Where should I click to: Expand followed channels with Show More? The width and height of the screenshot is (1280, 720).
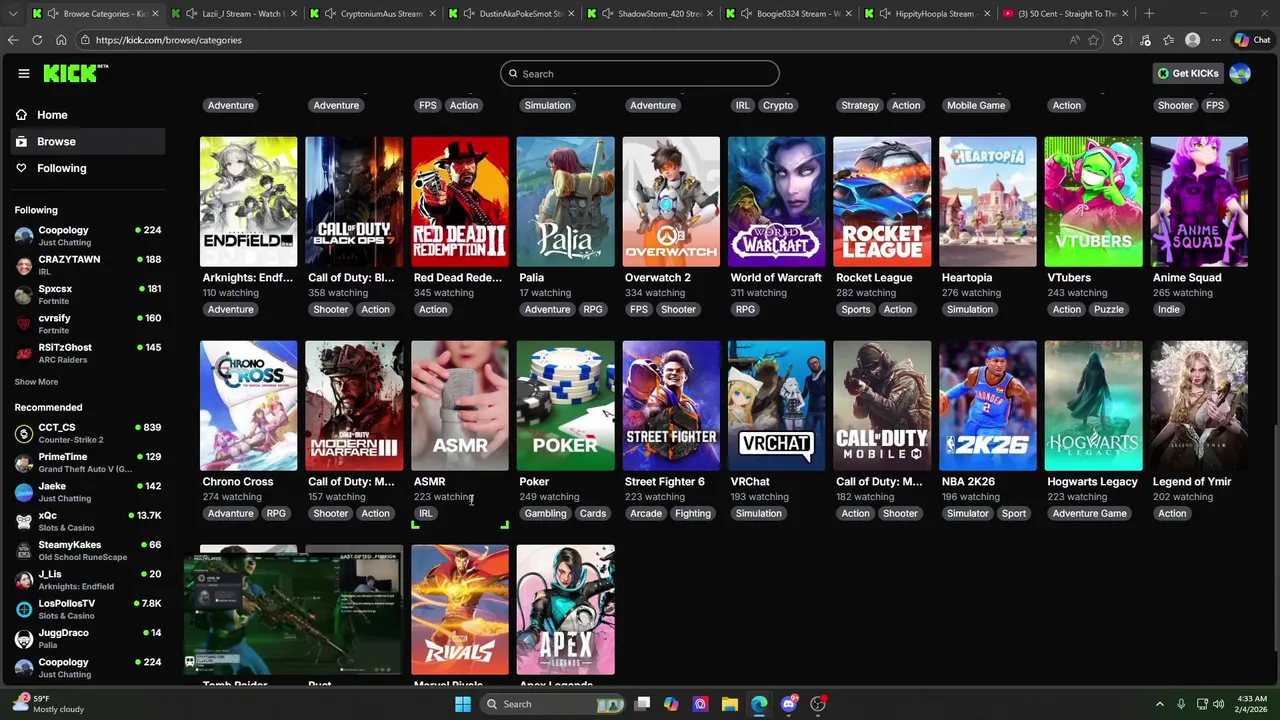coord(36,382)
